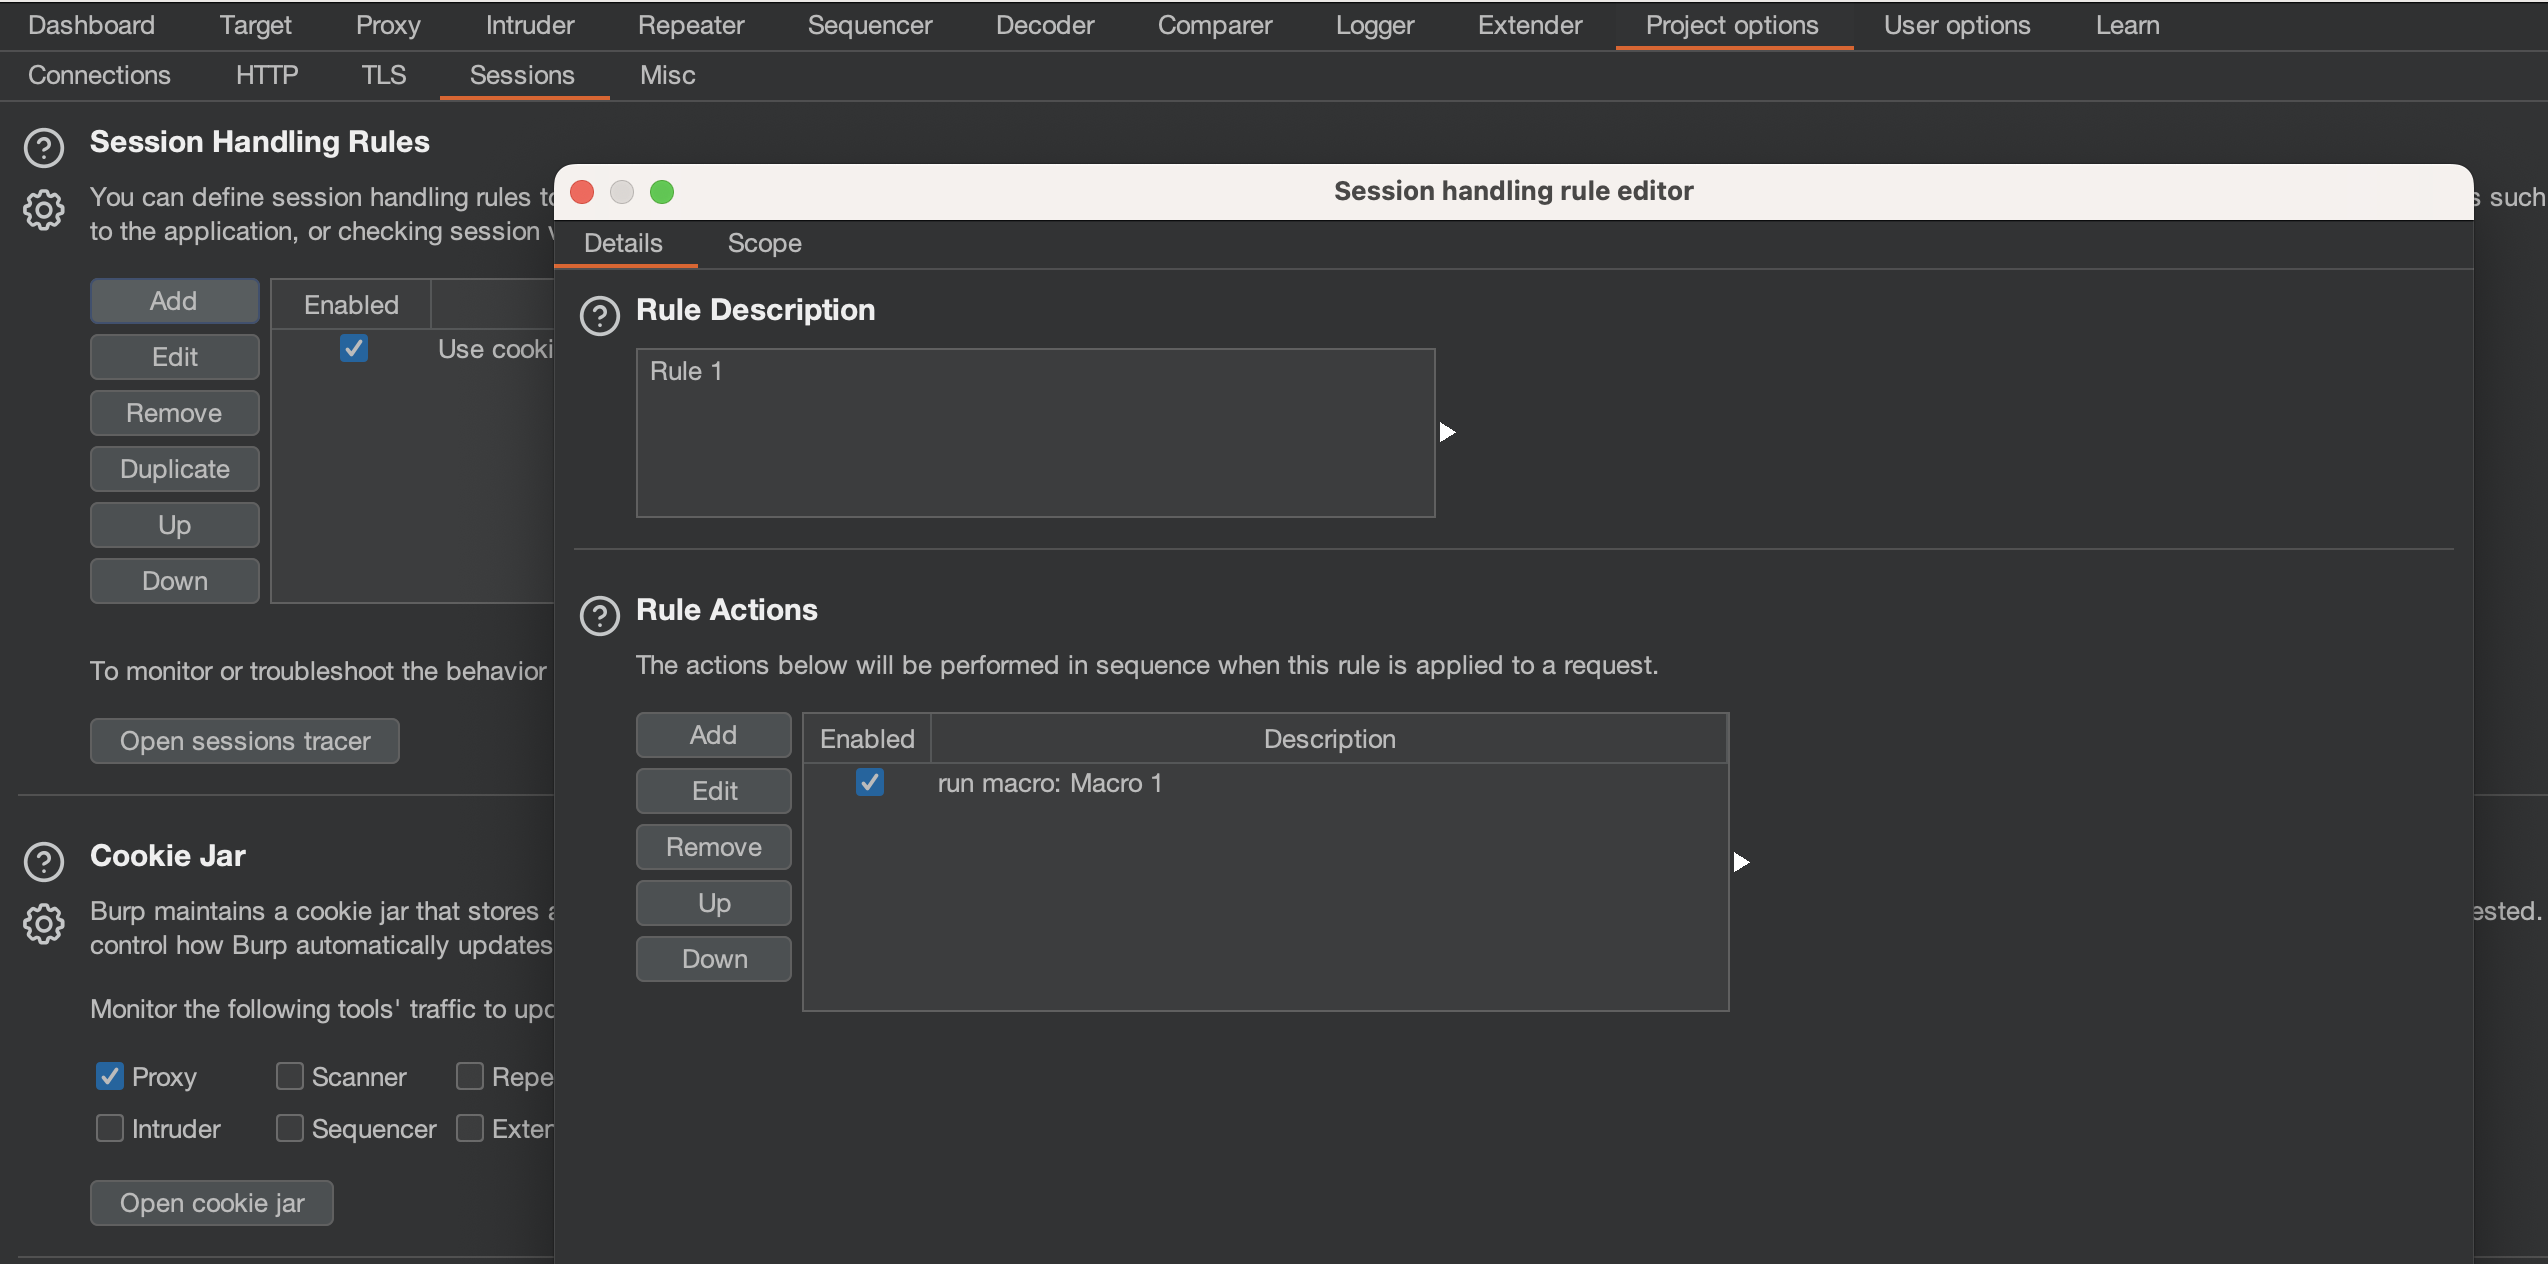Viewport: 2548px width, 1264px height.
Task: Toggle enabled checkbox for Use cookies rule
Action: [x=354, y=348]
